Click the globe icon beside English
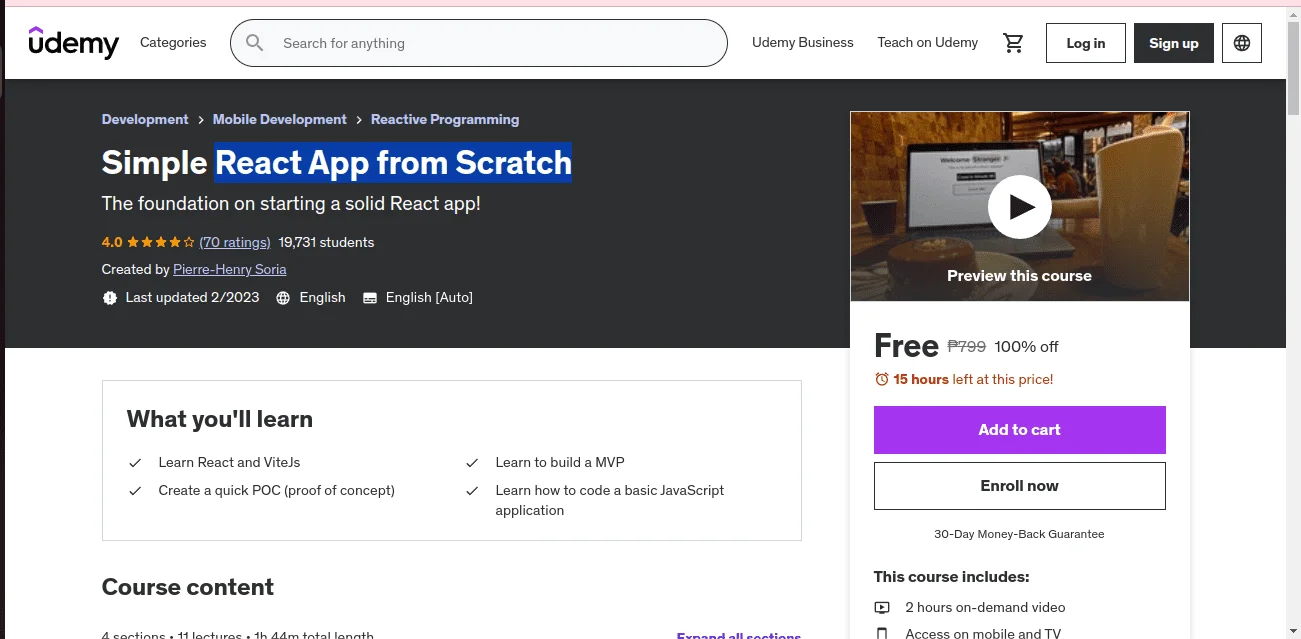 283,298
